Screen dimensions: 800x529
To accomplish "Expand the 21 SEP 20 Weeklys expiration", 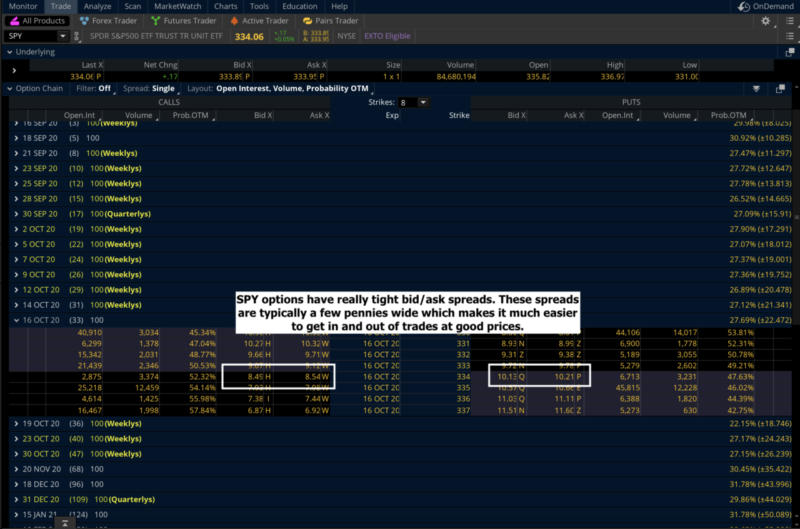I will tap(16, 154).
